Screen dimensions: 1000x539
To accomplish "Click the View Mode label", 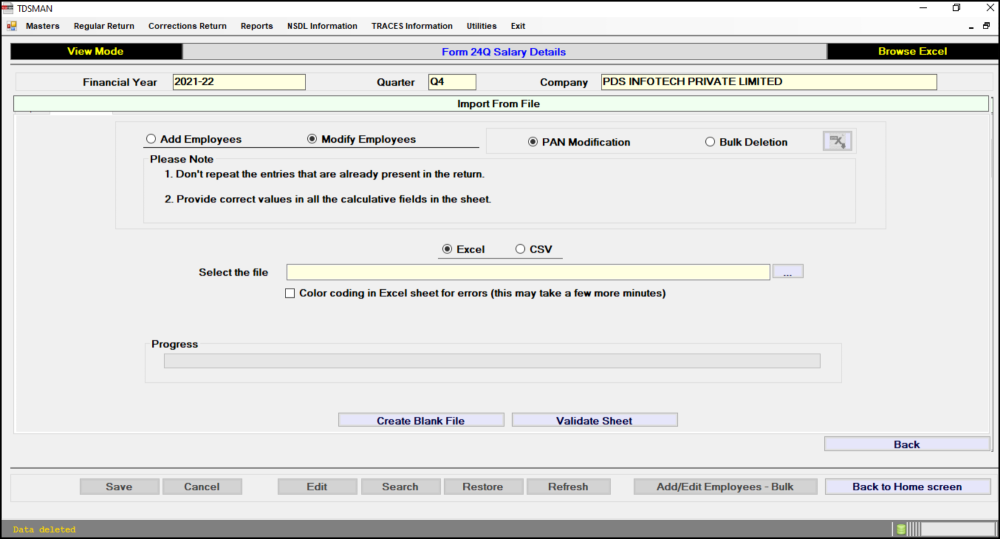I will click(x=96, y=52).
